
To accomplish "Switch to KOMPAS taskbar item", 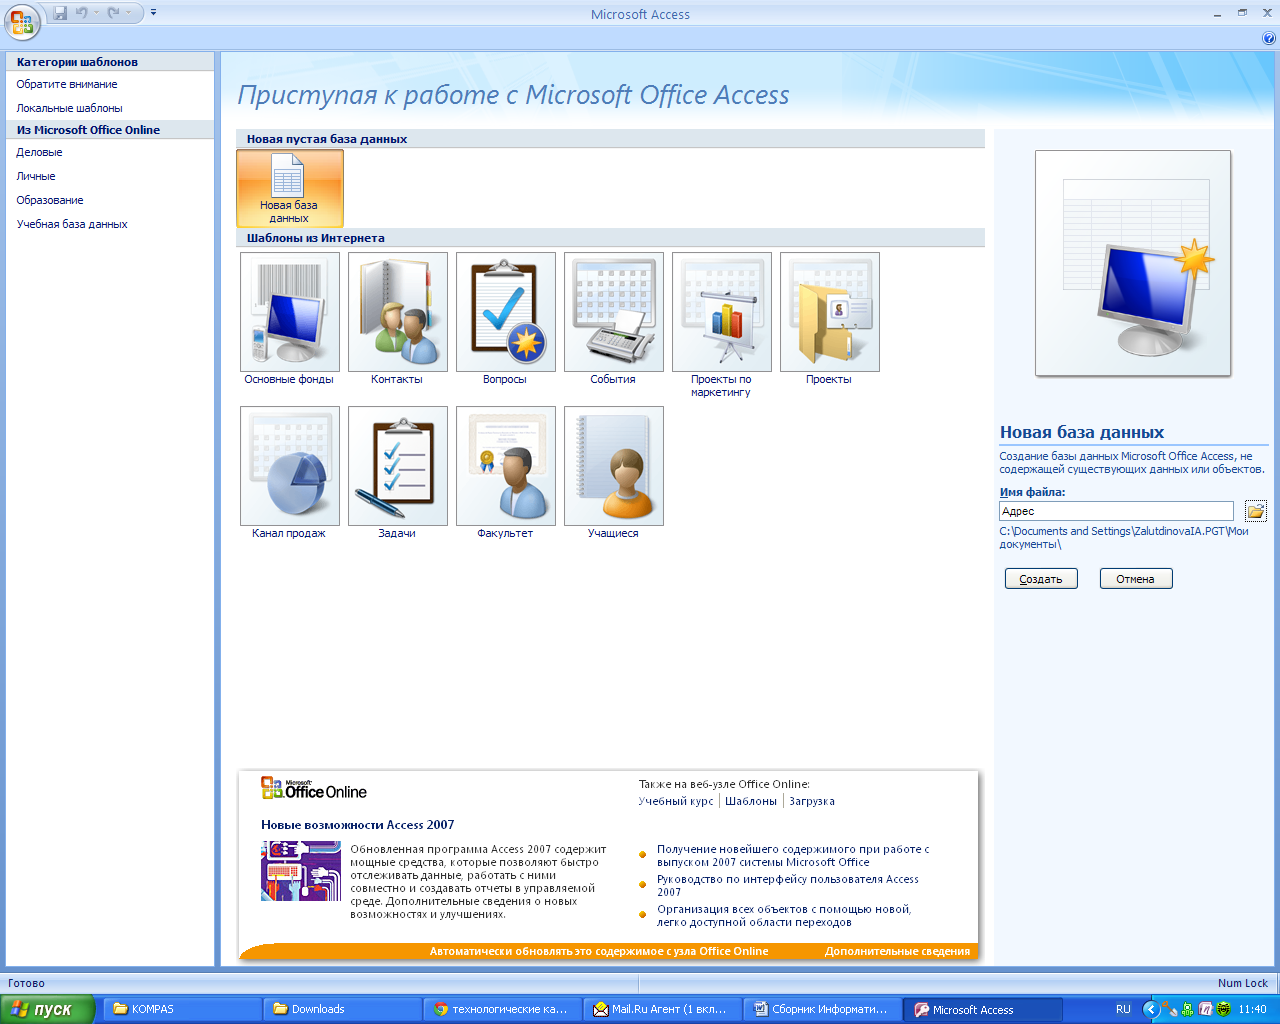I will pyautogui.click(x=183, y=1009).
